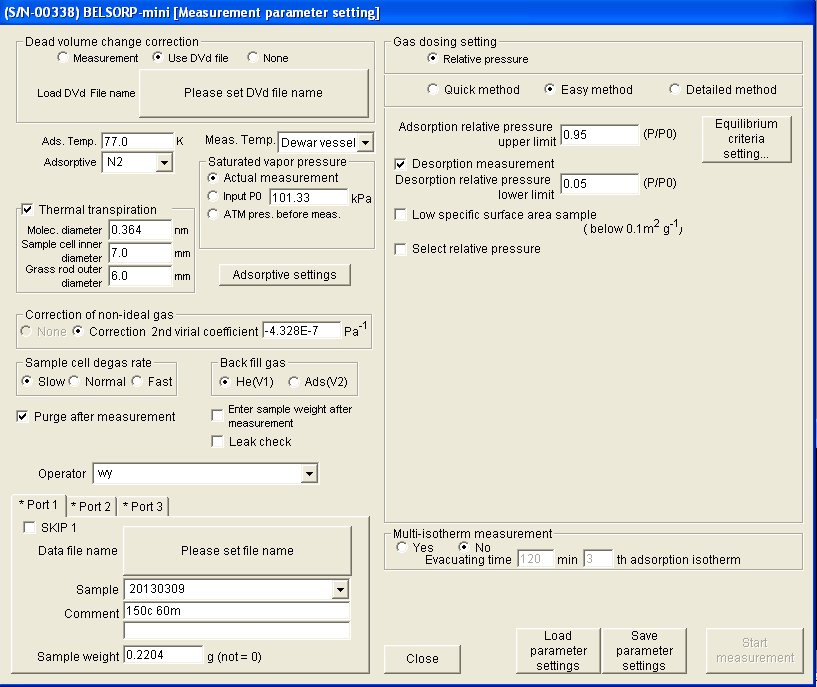The height and width of the screenshot is (687, 817).
Task: Select No for multi-isotherm measurement
Action: 463,547
